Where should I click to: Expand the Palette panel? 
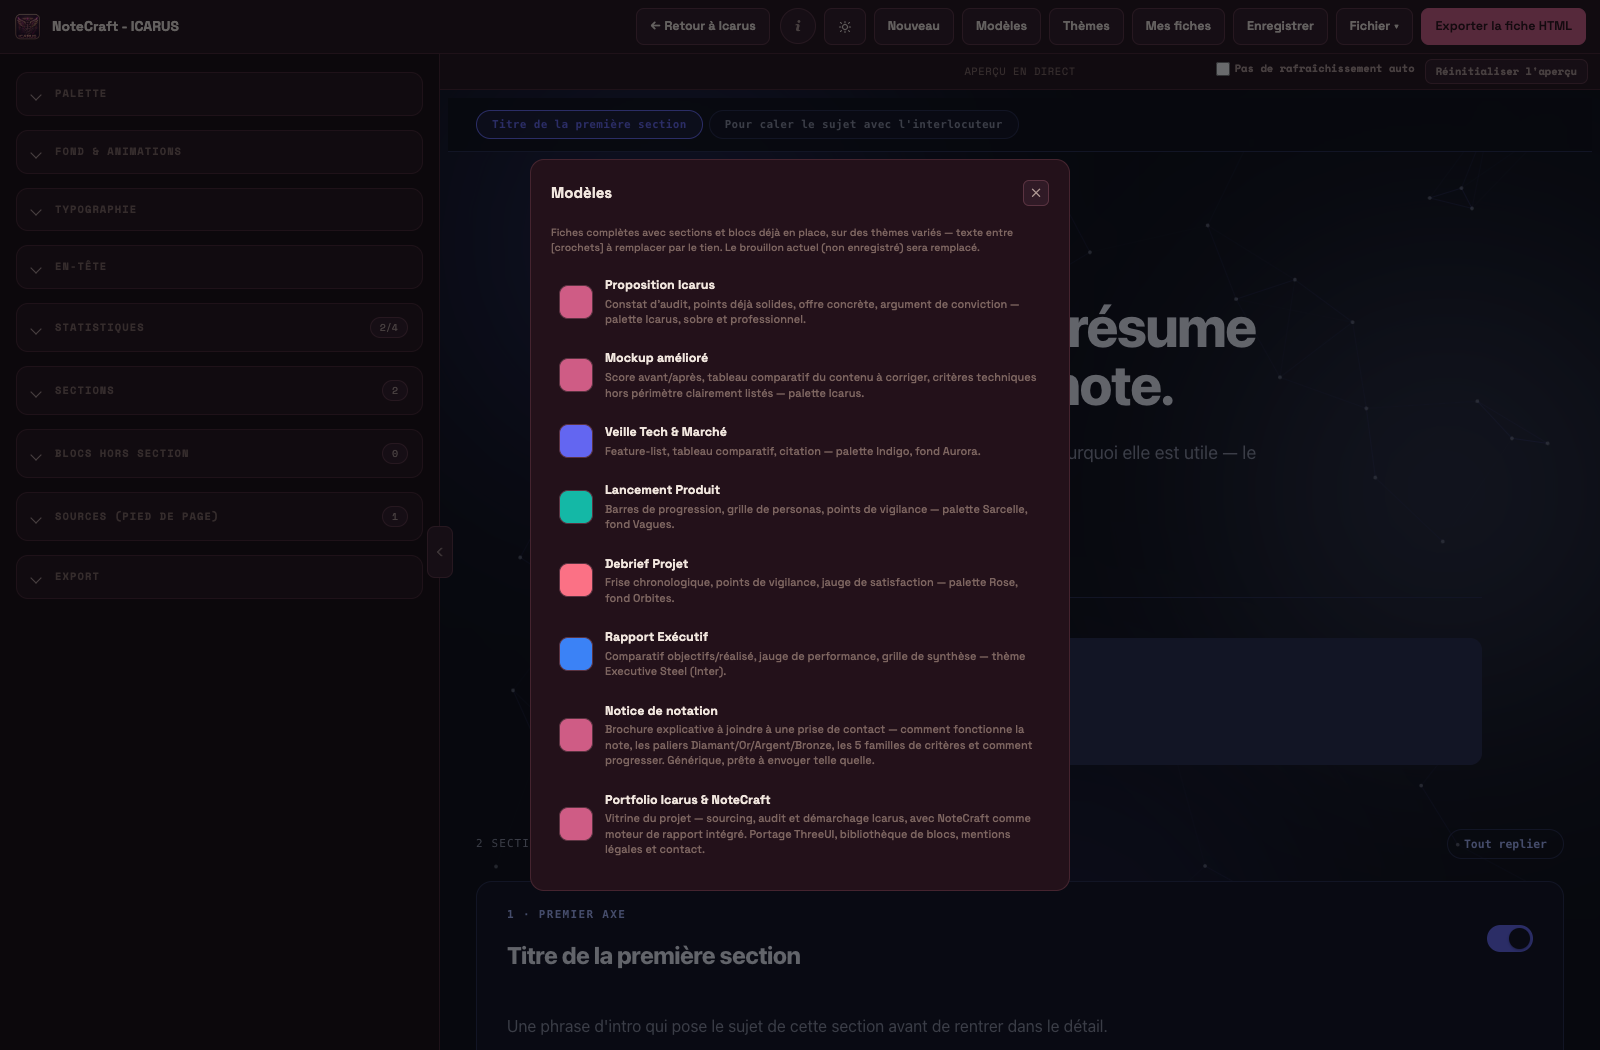(219, 94)
